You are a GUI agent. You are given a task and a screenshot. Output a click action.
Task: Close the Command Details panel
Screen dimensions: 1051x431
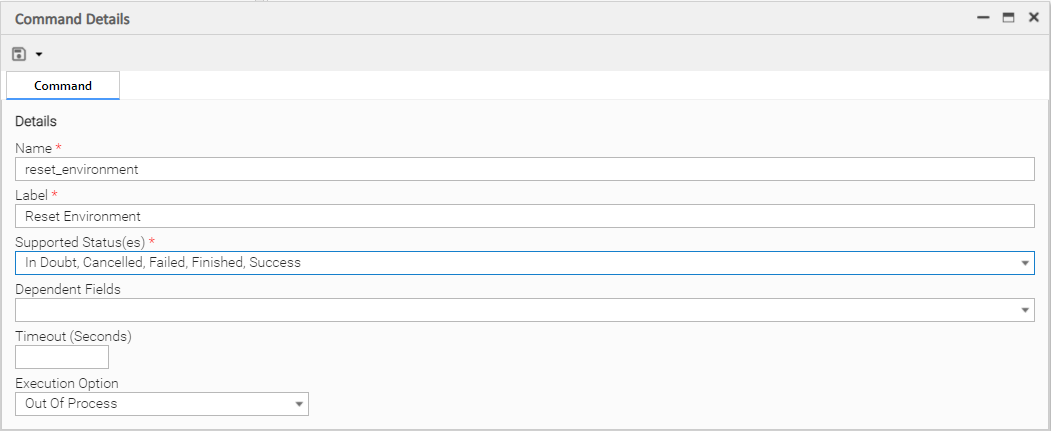(x=1034, y=18)
